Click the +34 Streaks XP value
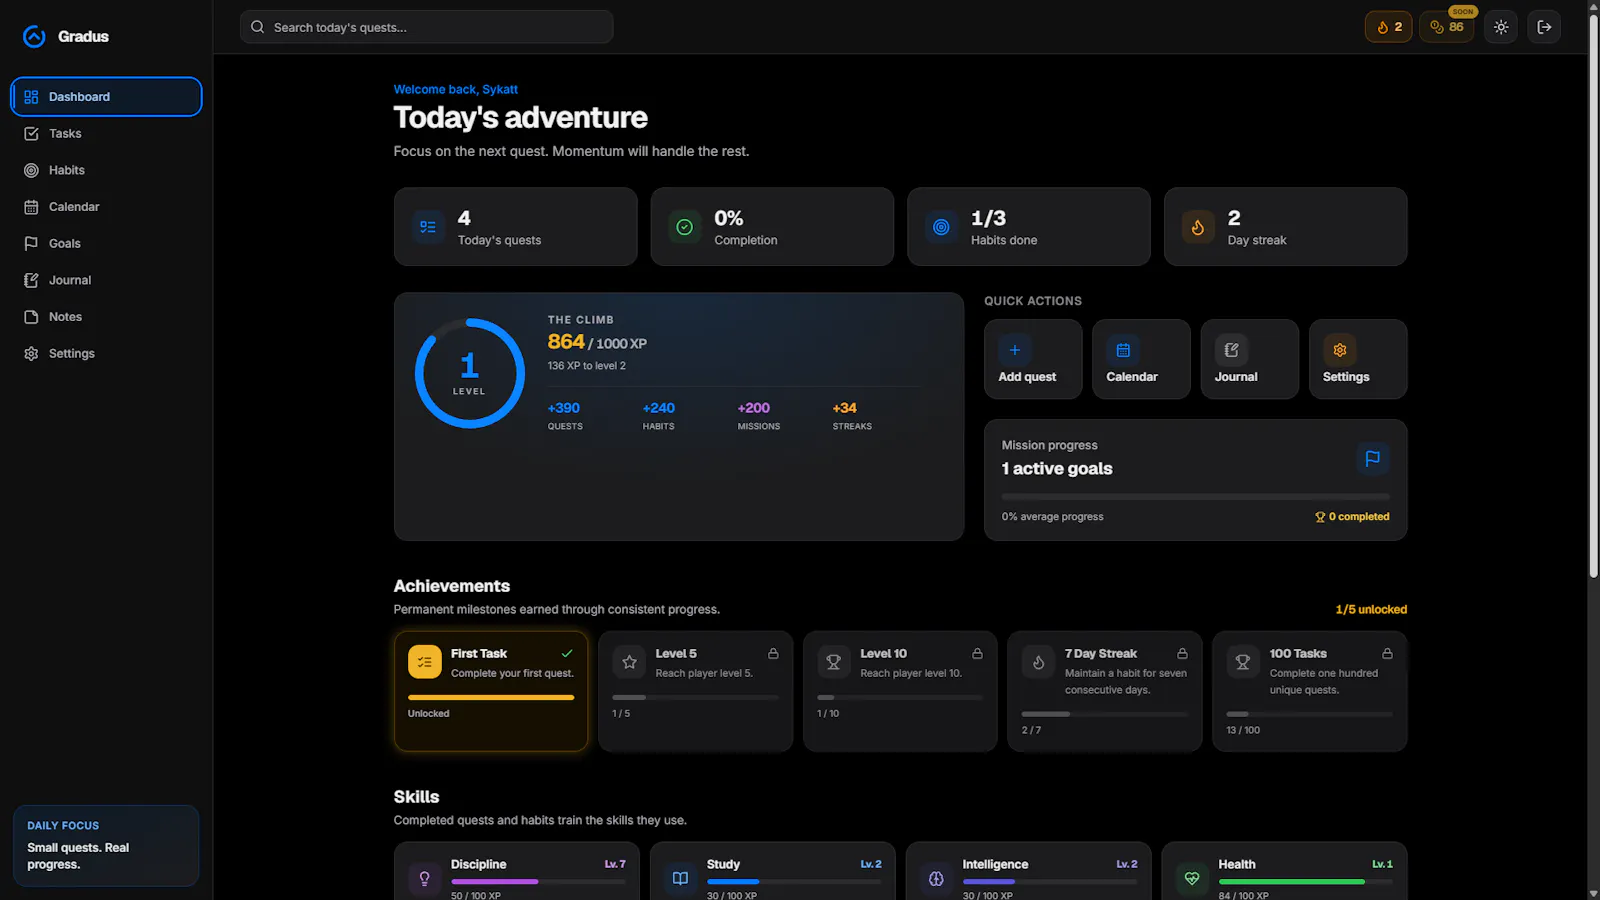 (845, 408)
